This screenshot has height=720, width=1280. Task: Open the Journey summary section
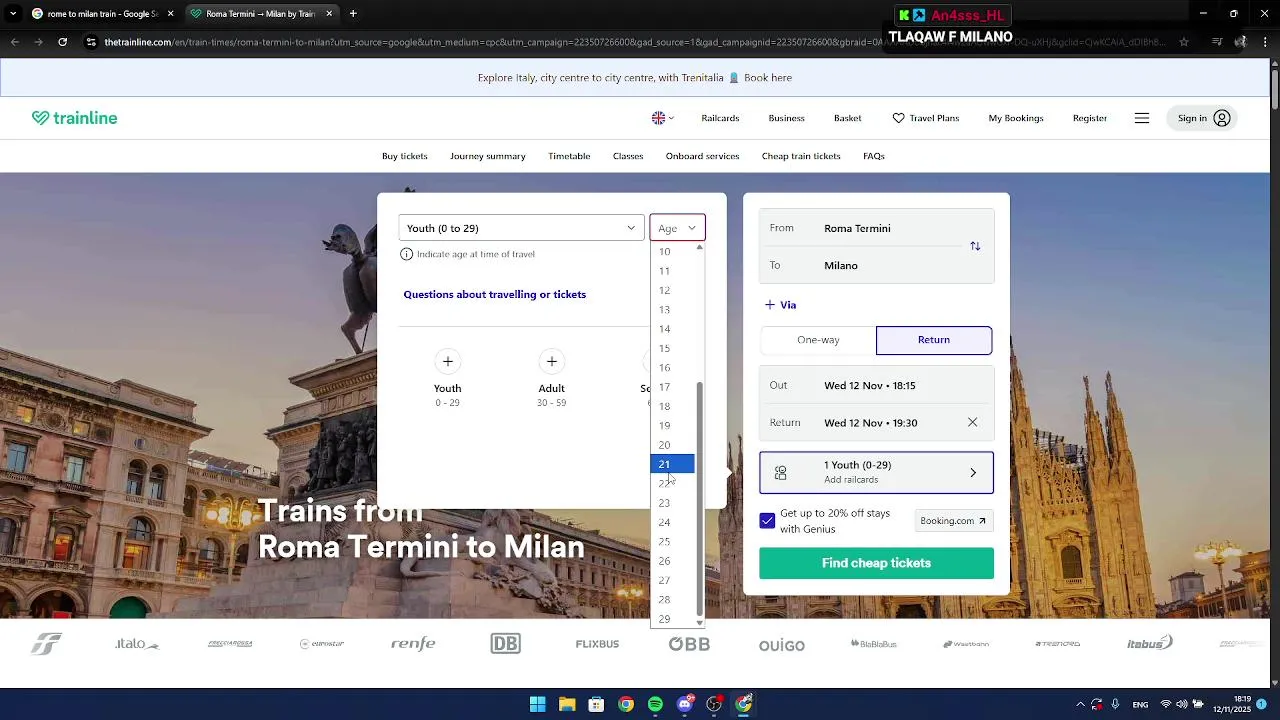tap(487, 156)
